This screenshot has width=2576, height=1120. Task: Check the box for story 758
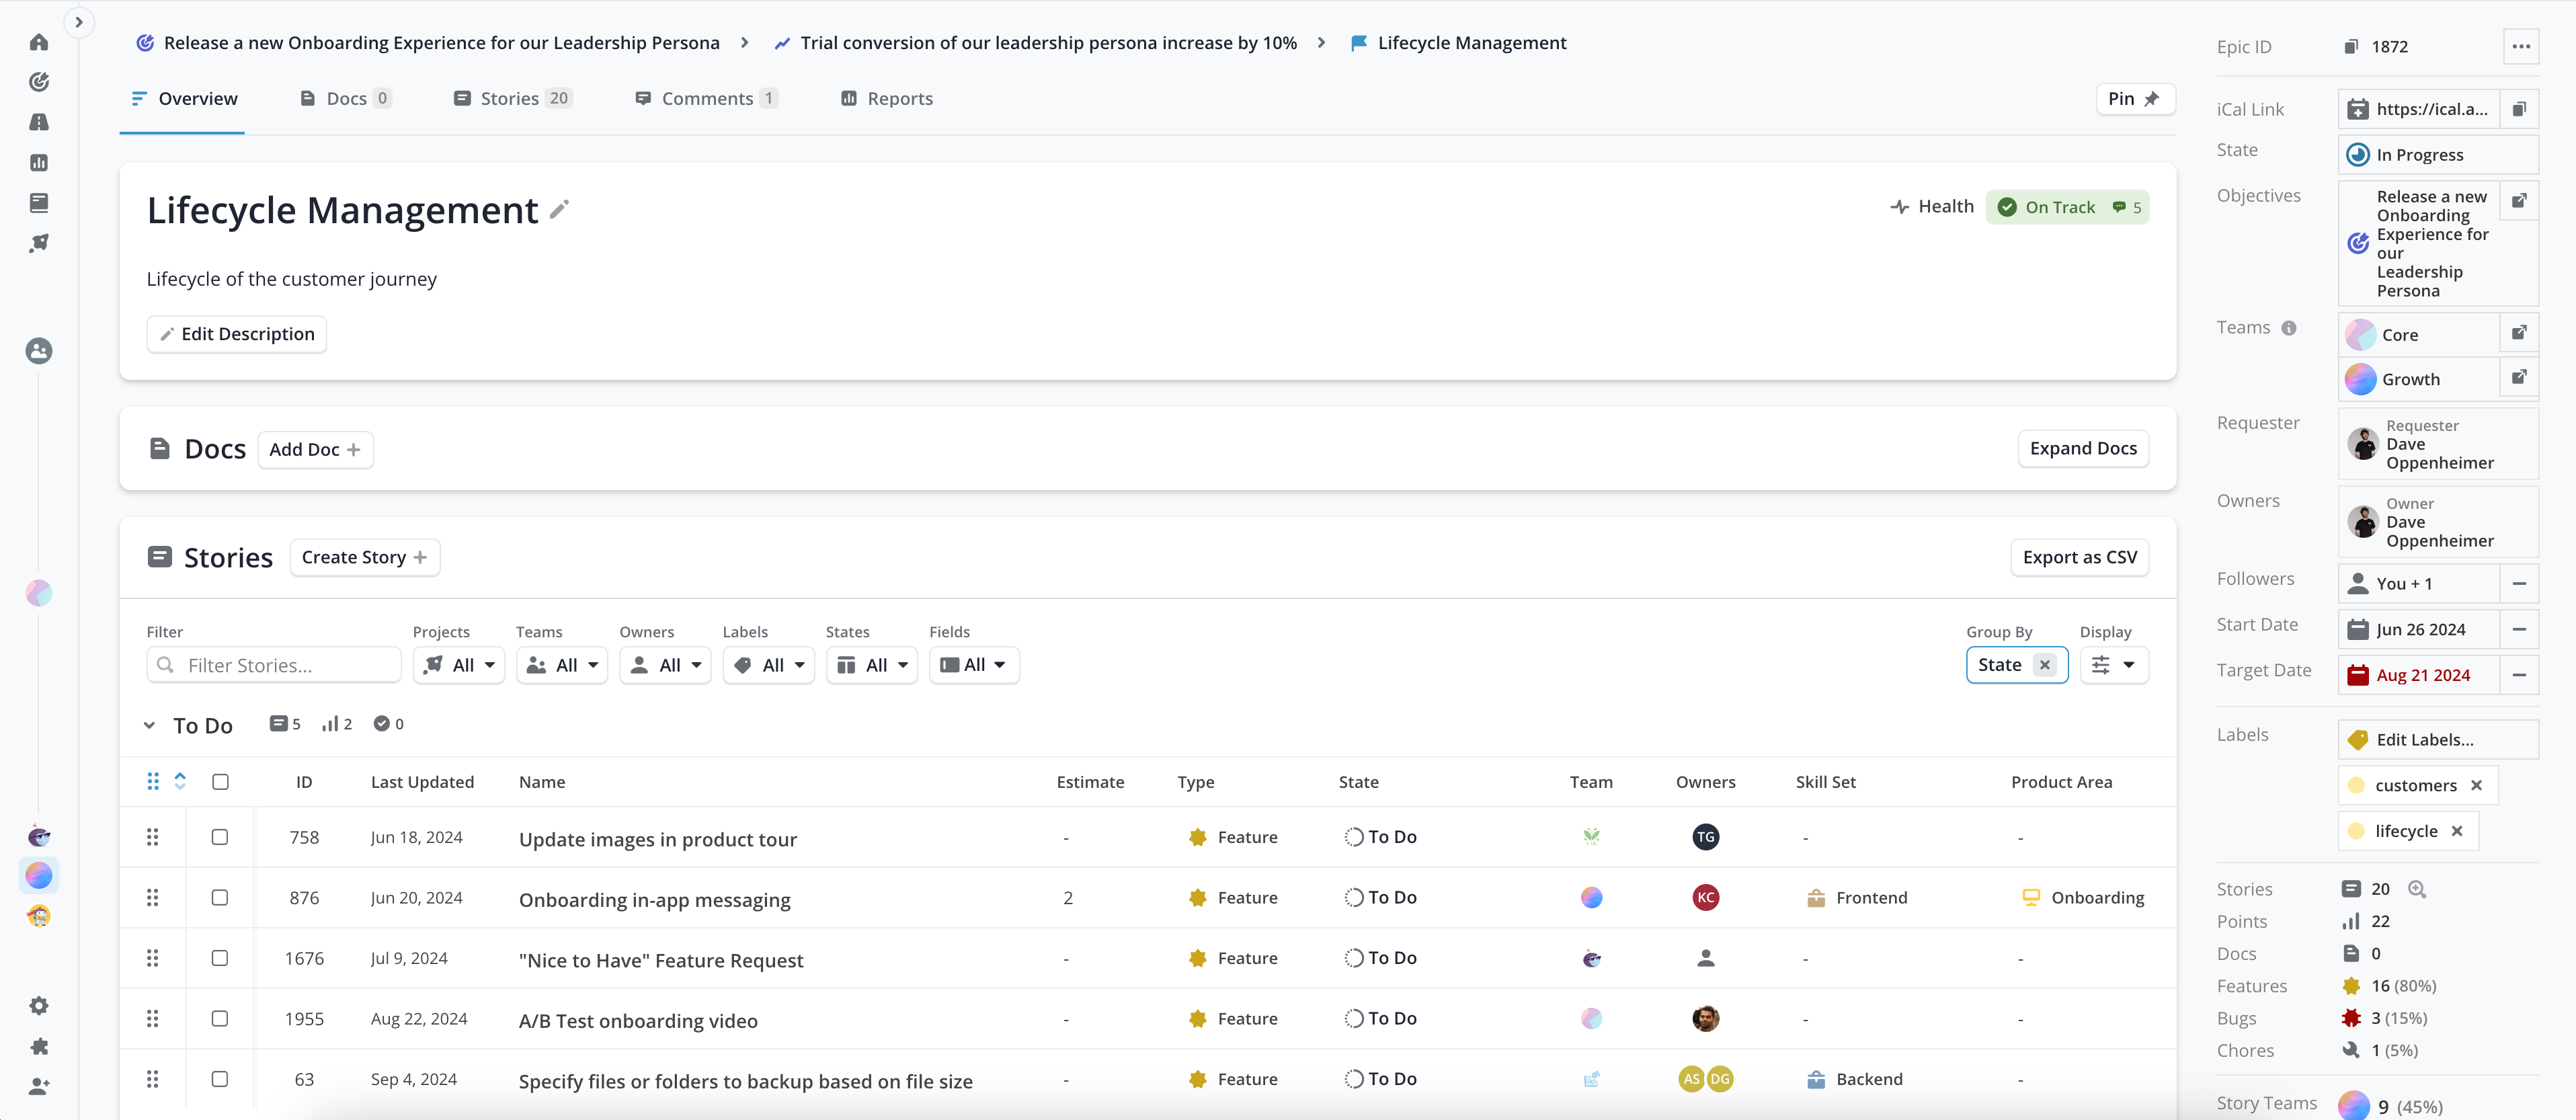click(x=220, y=837)
